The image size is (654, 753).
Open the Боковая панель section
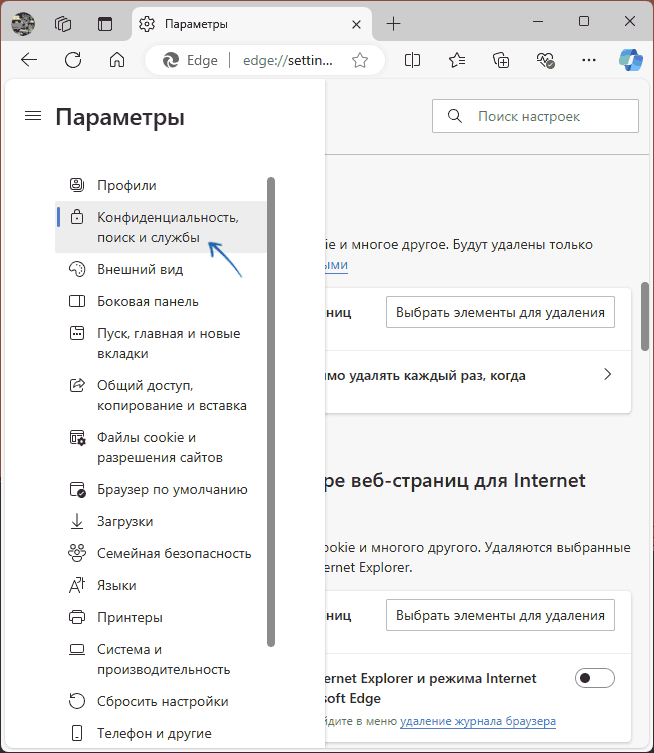tap(160, 301)
